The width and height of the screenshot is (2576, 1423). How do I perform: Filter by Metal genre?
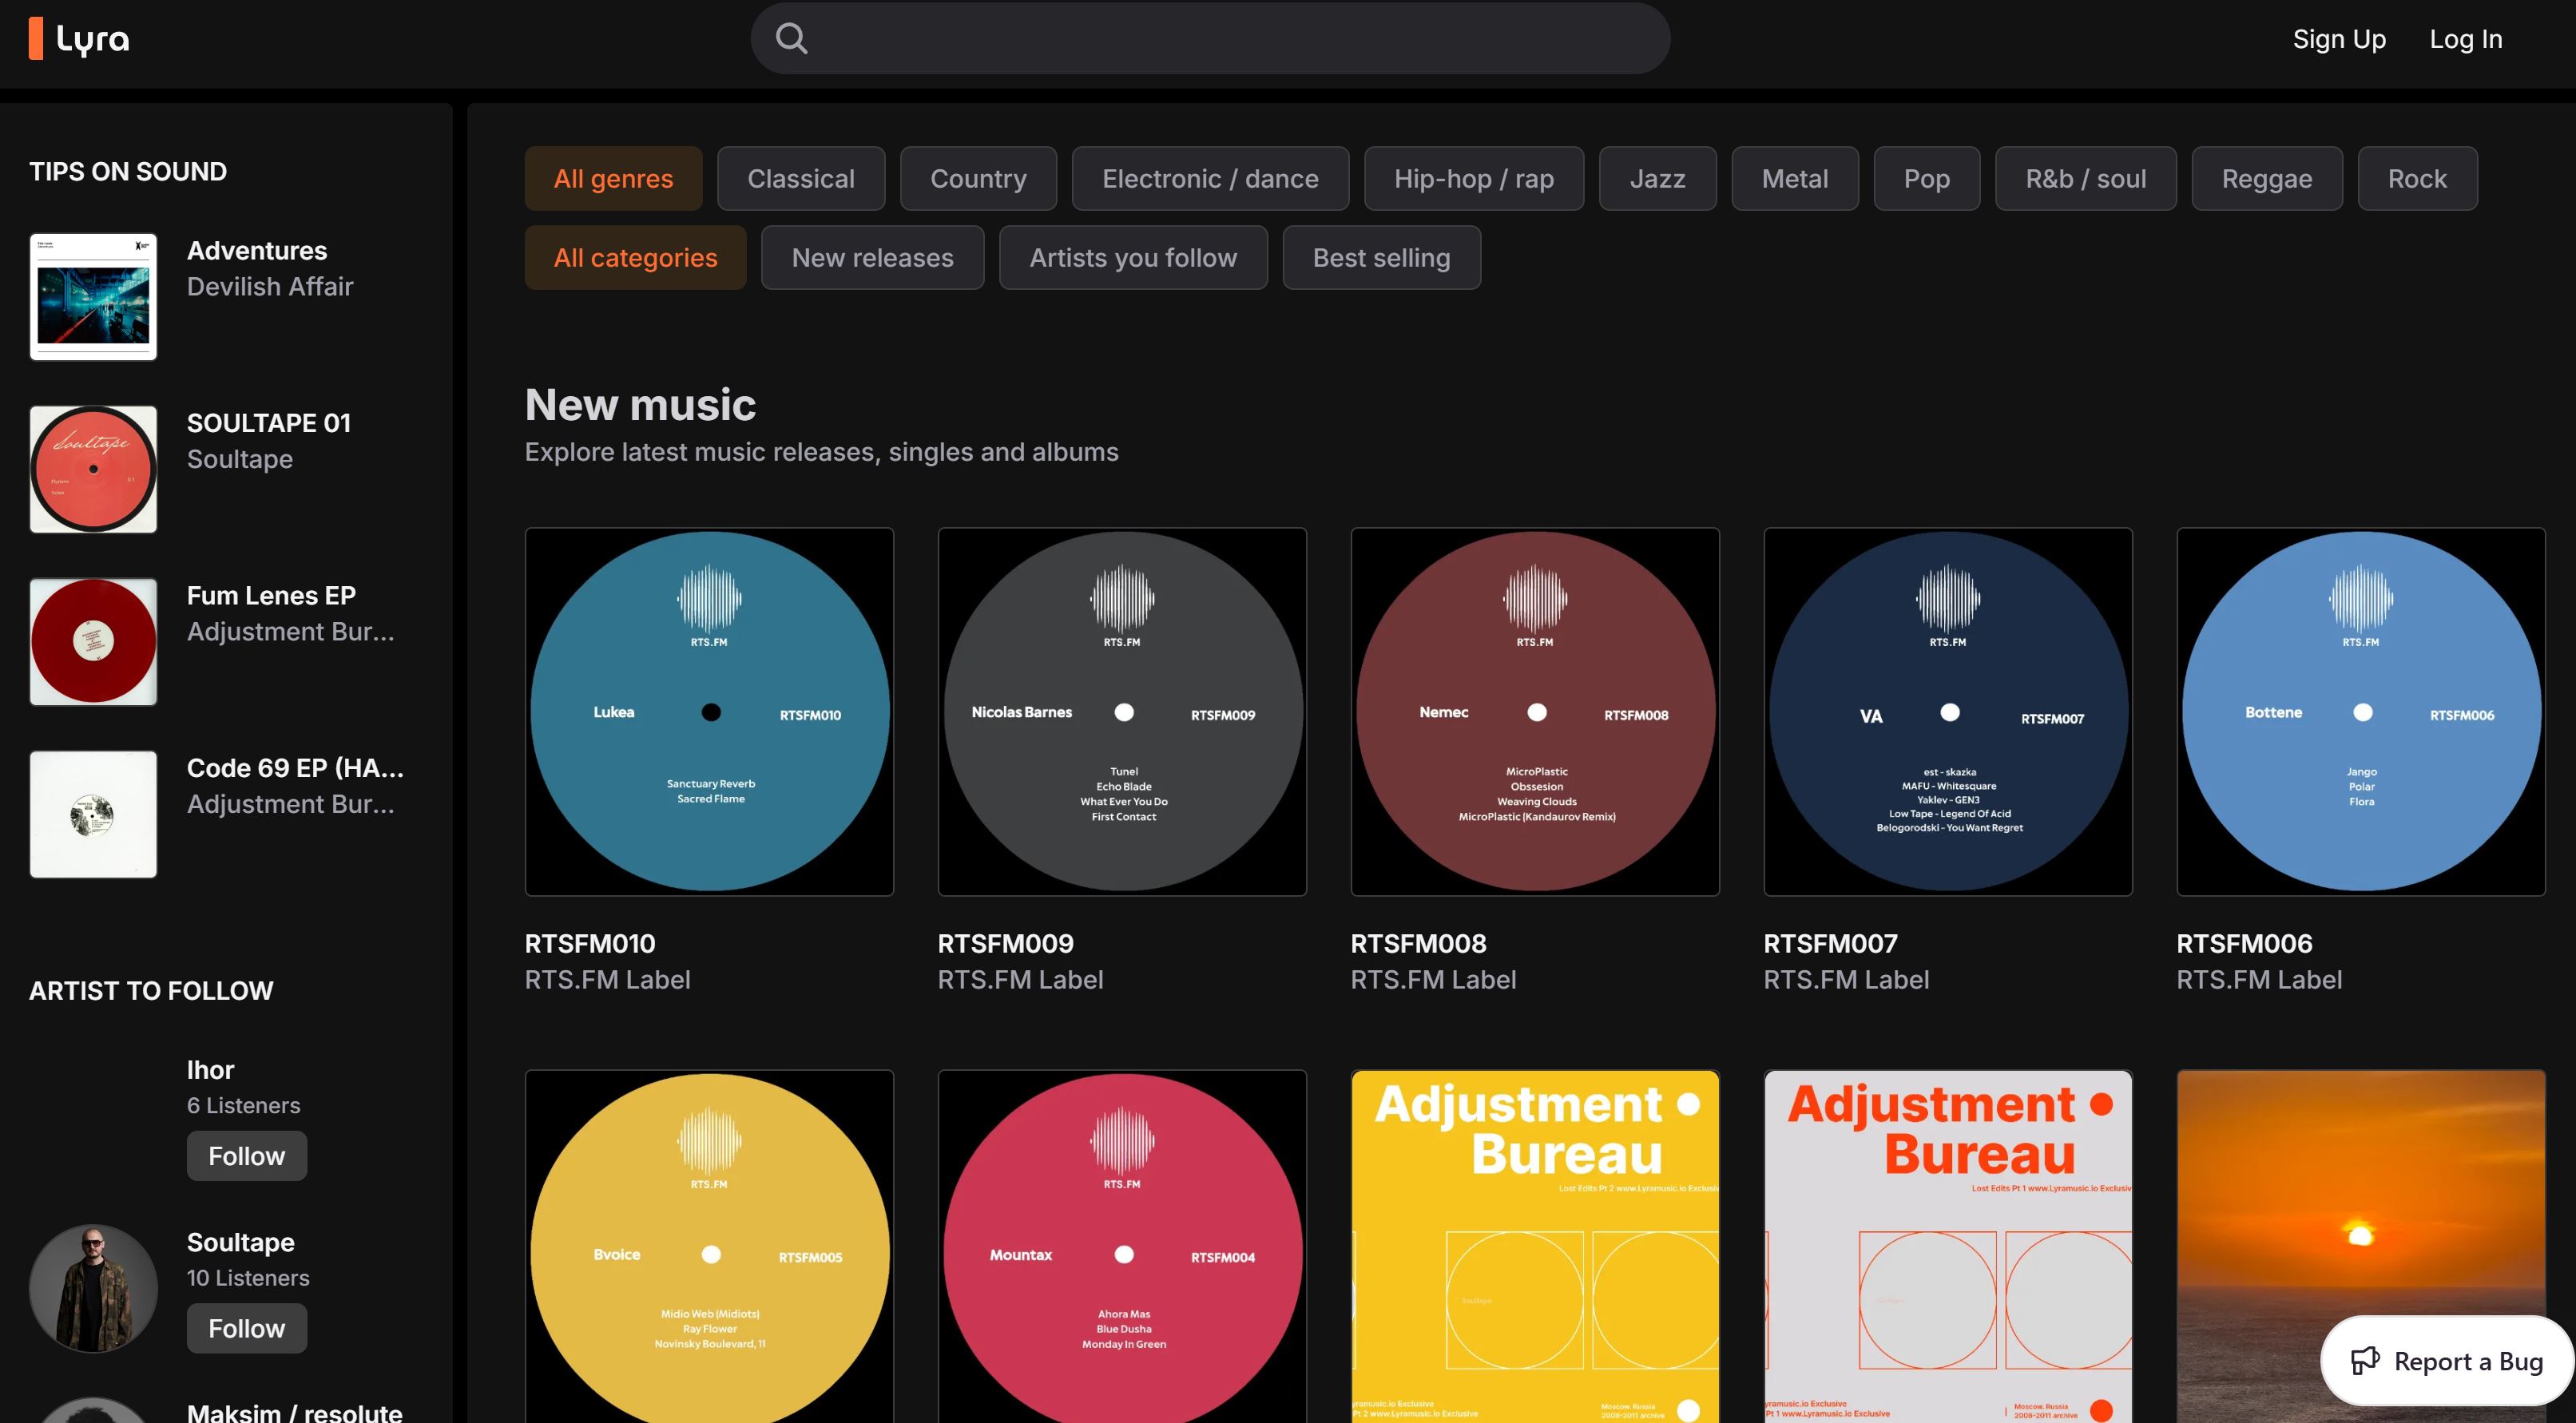(1794, 179)
